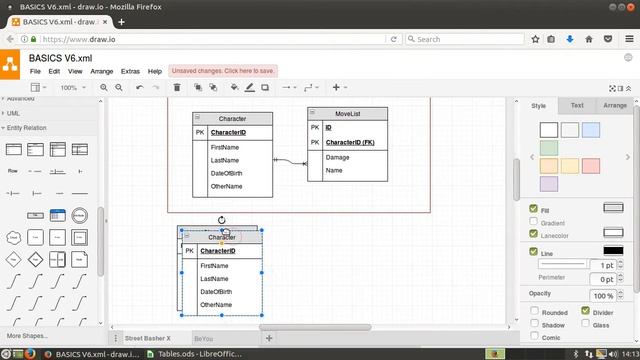This screenshot has height=360, width=640.
Task: Open a new Firefox tab
Action: [121, 22]
